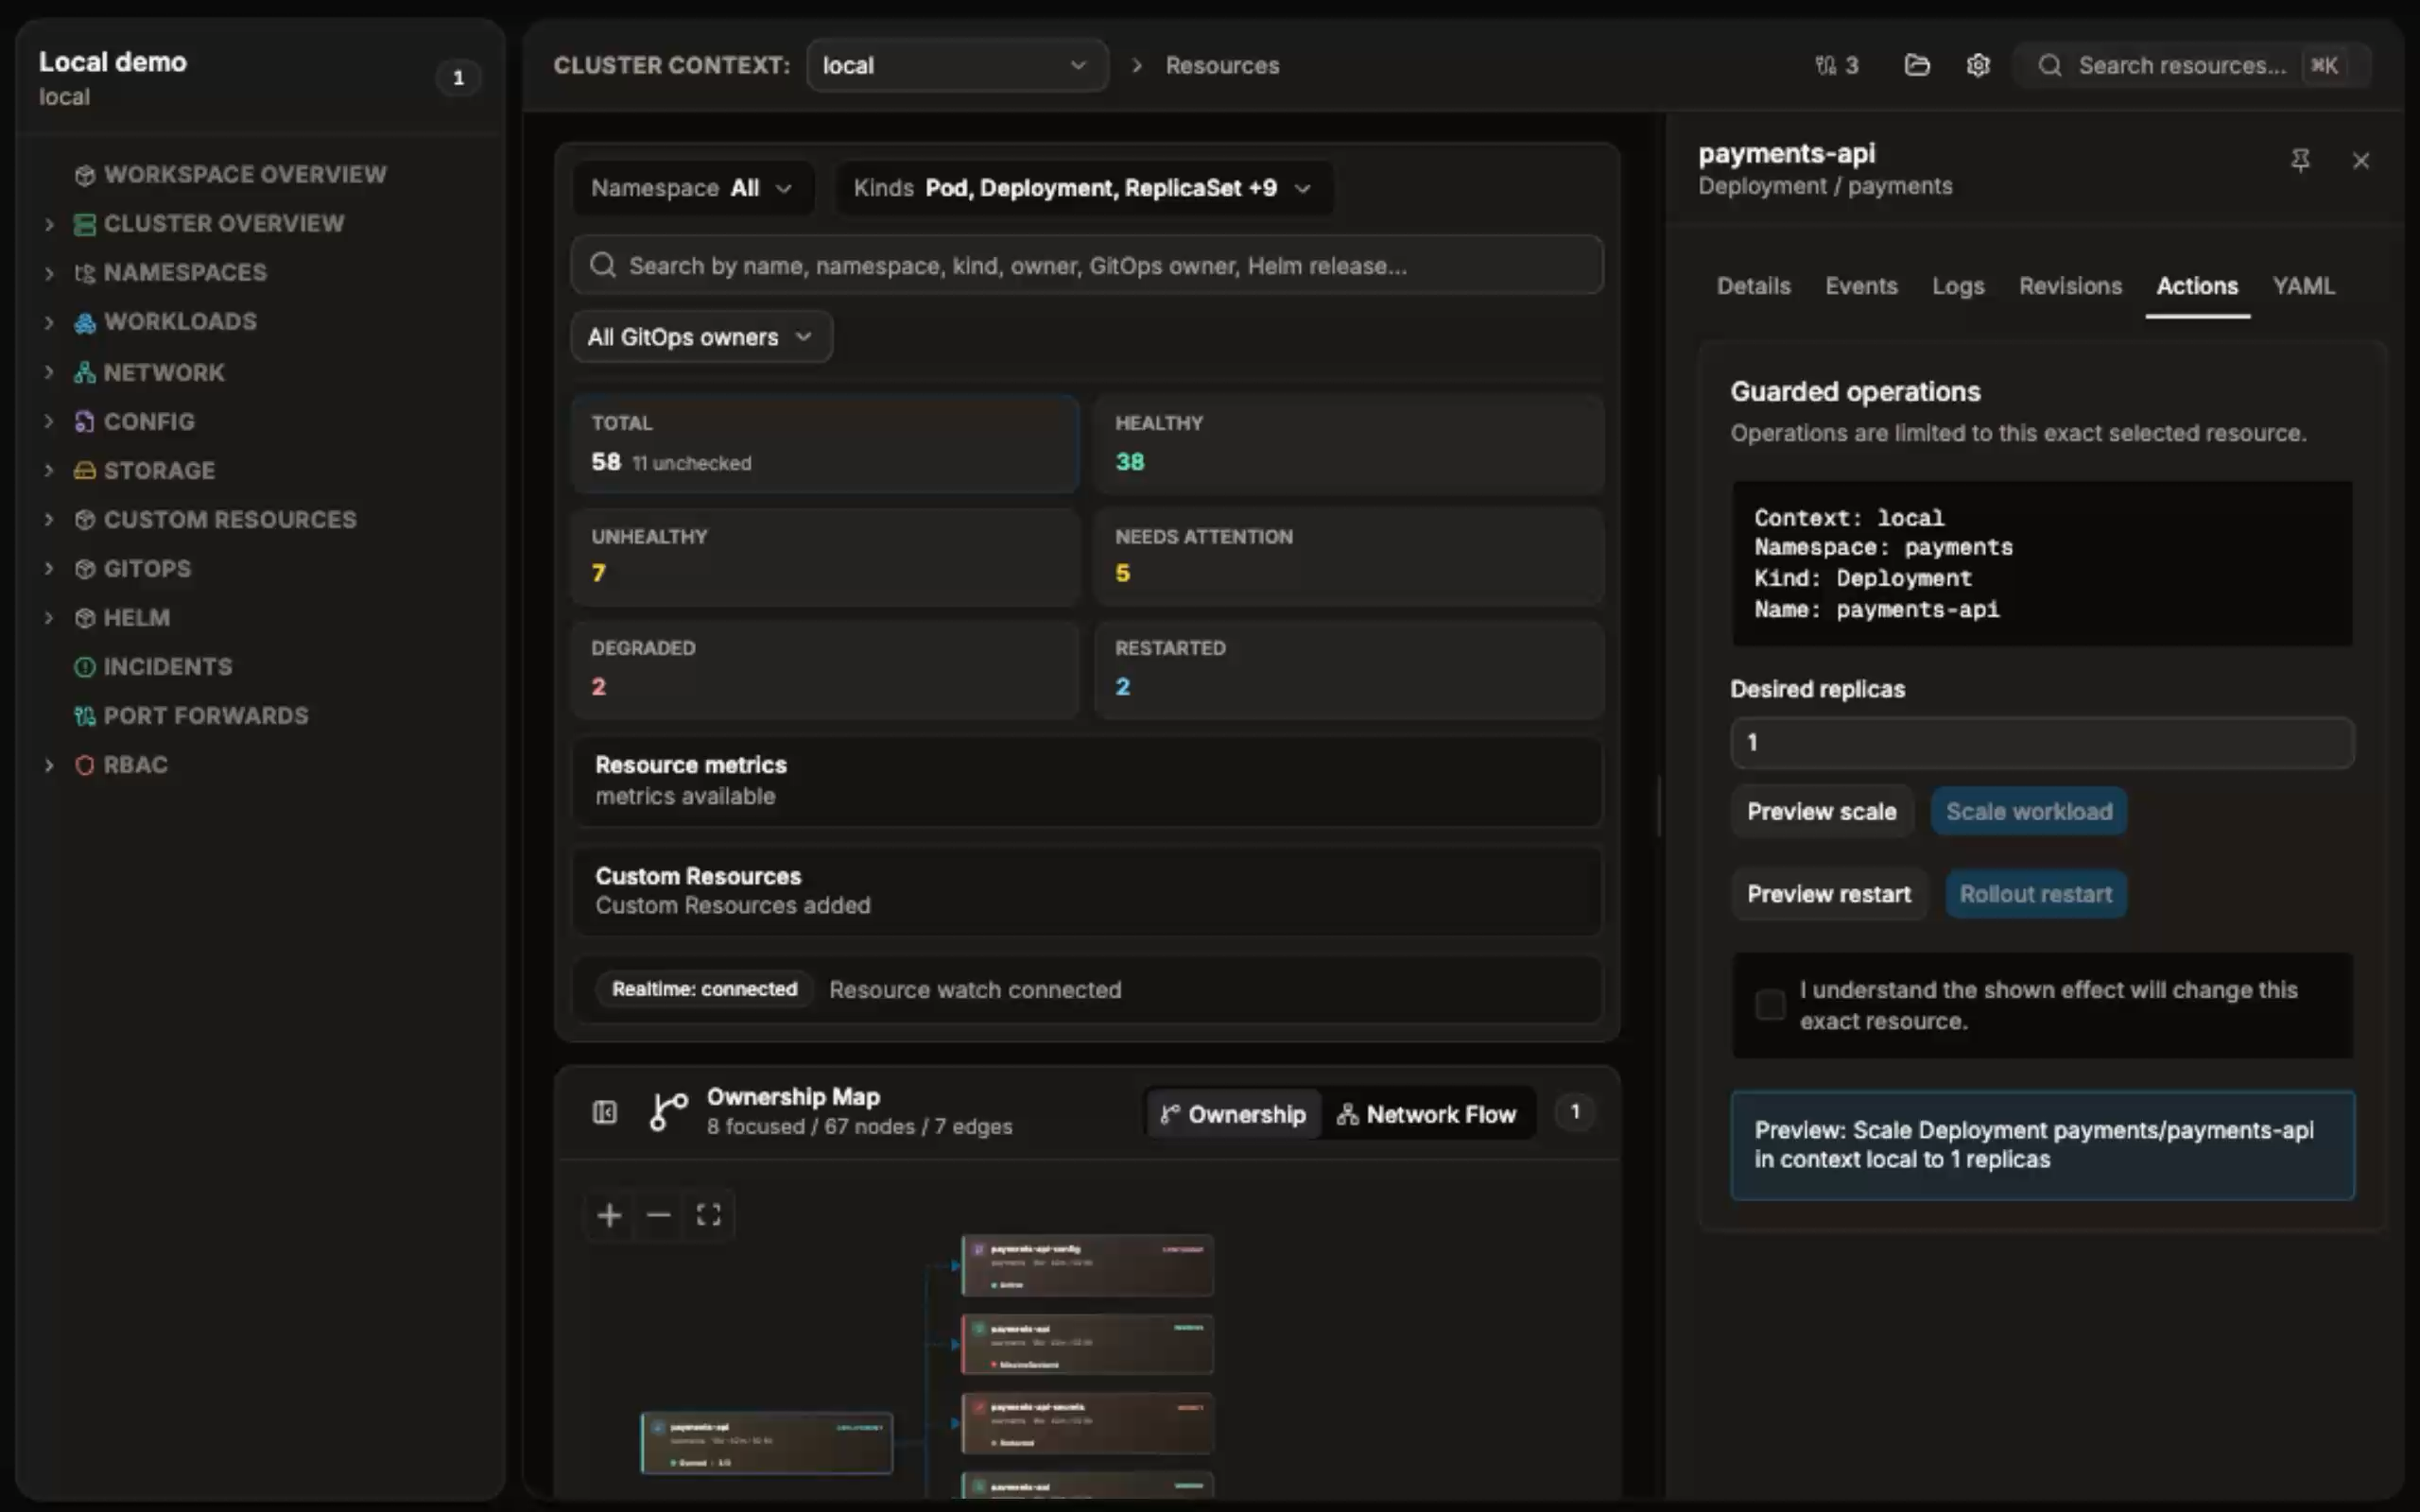
Task: Expand the Config tree item
Action: click(48, 421)
